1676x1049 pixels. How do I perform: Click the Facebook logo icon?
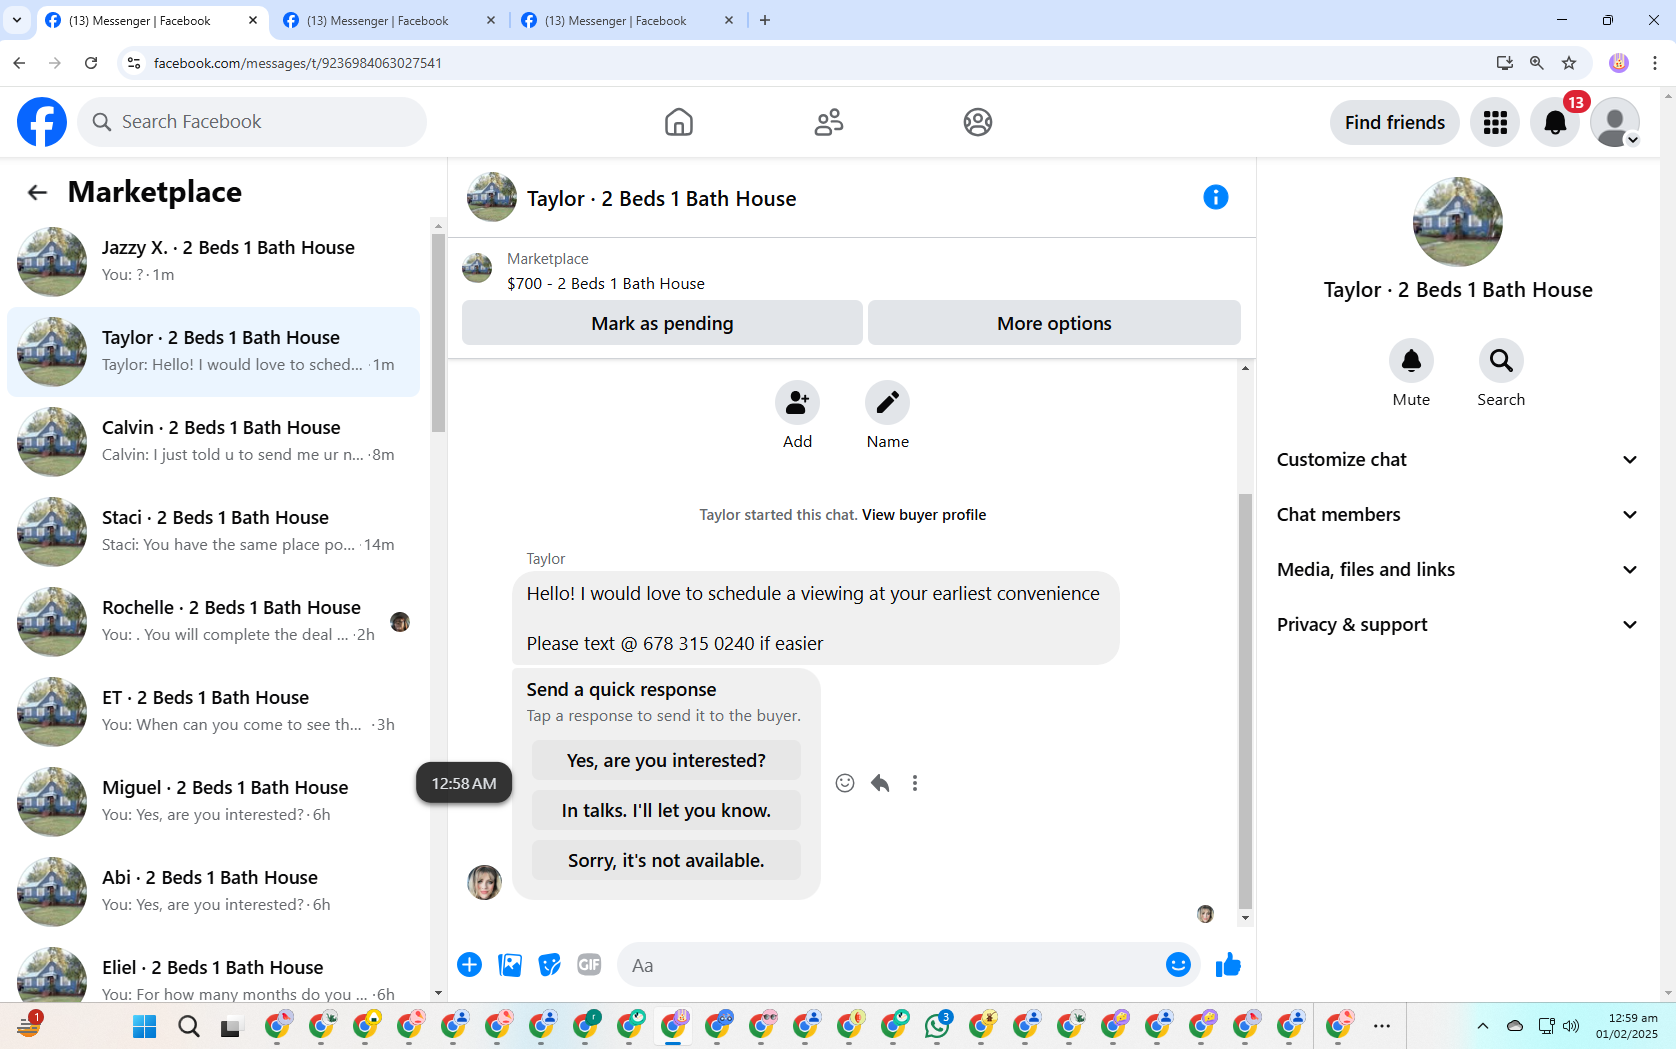tap(42, 122)
